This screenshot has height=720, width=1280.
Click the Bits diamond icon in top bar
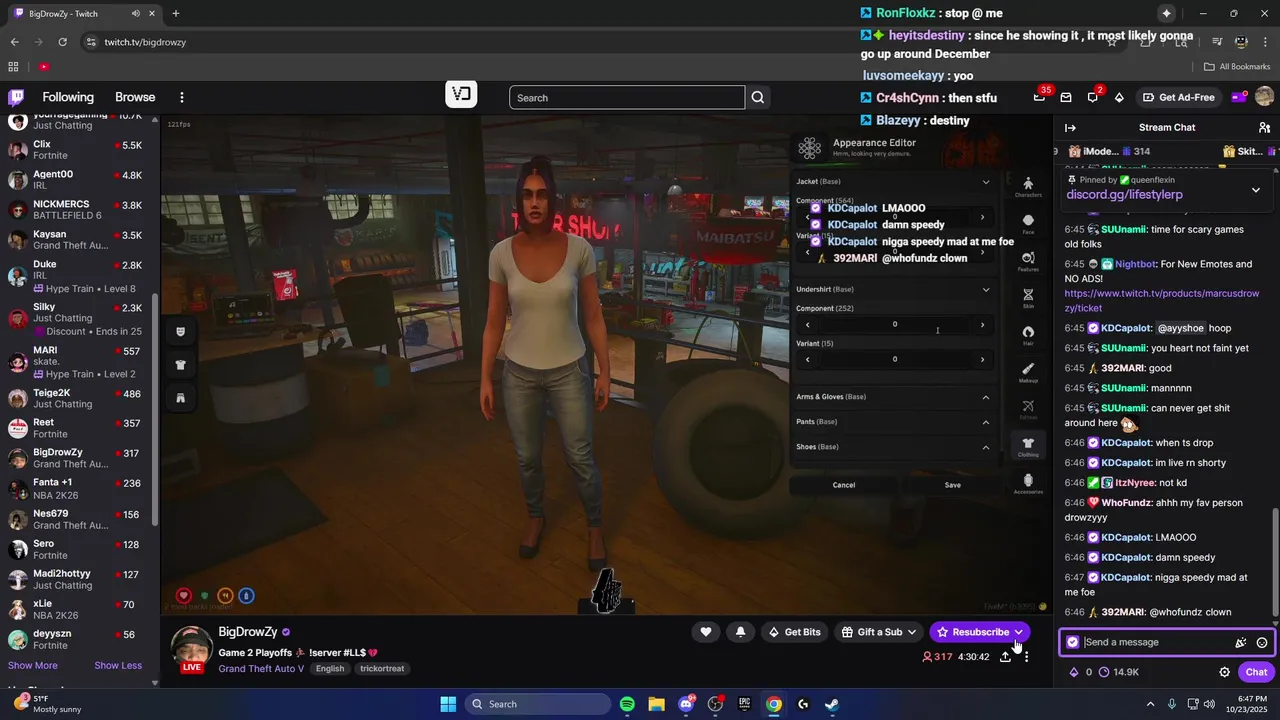[x=1119, y=97]
